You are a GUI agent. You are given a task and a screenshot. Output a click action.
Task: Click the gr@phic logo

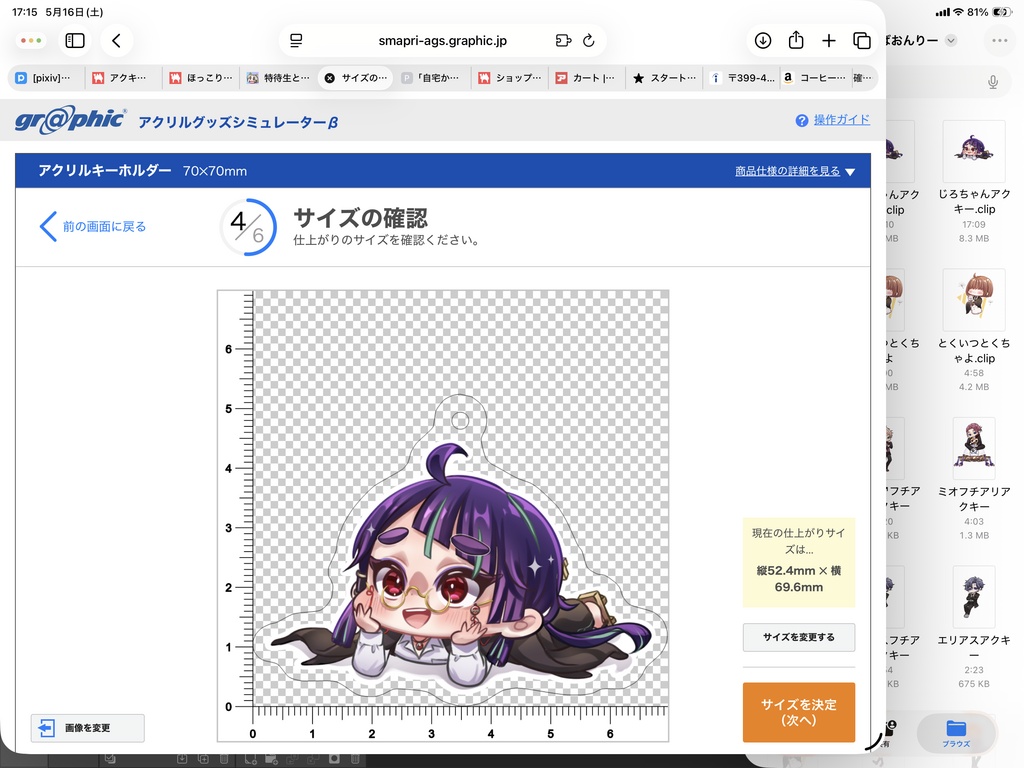[x=70, y=120]
